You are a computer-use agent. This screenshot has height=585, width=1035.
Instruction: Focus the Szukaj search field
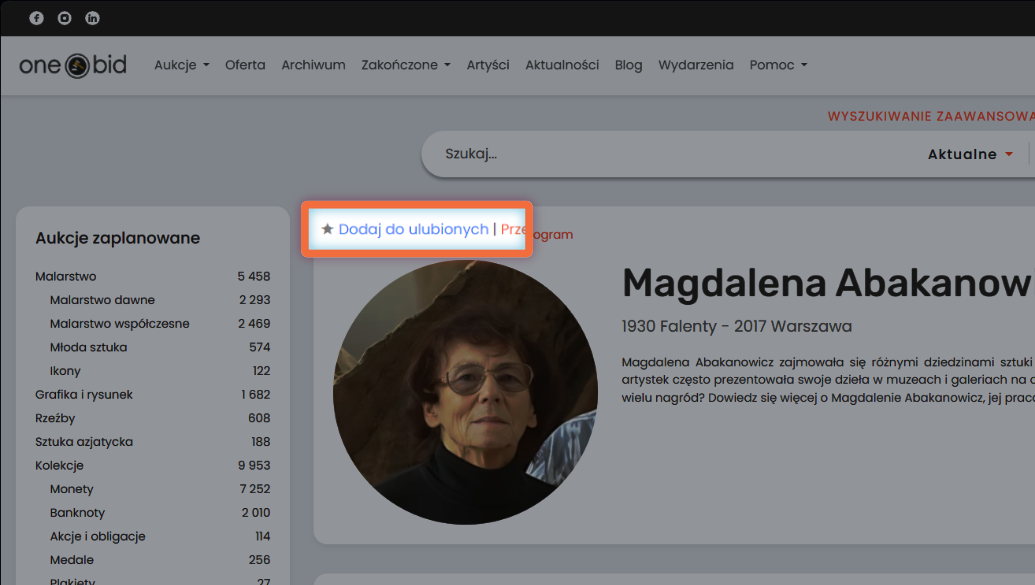click(673, 154)
